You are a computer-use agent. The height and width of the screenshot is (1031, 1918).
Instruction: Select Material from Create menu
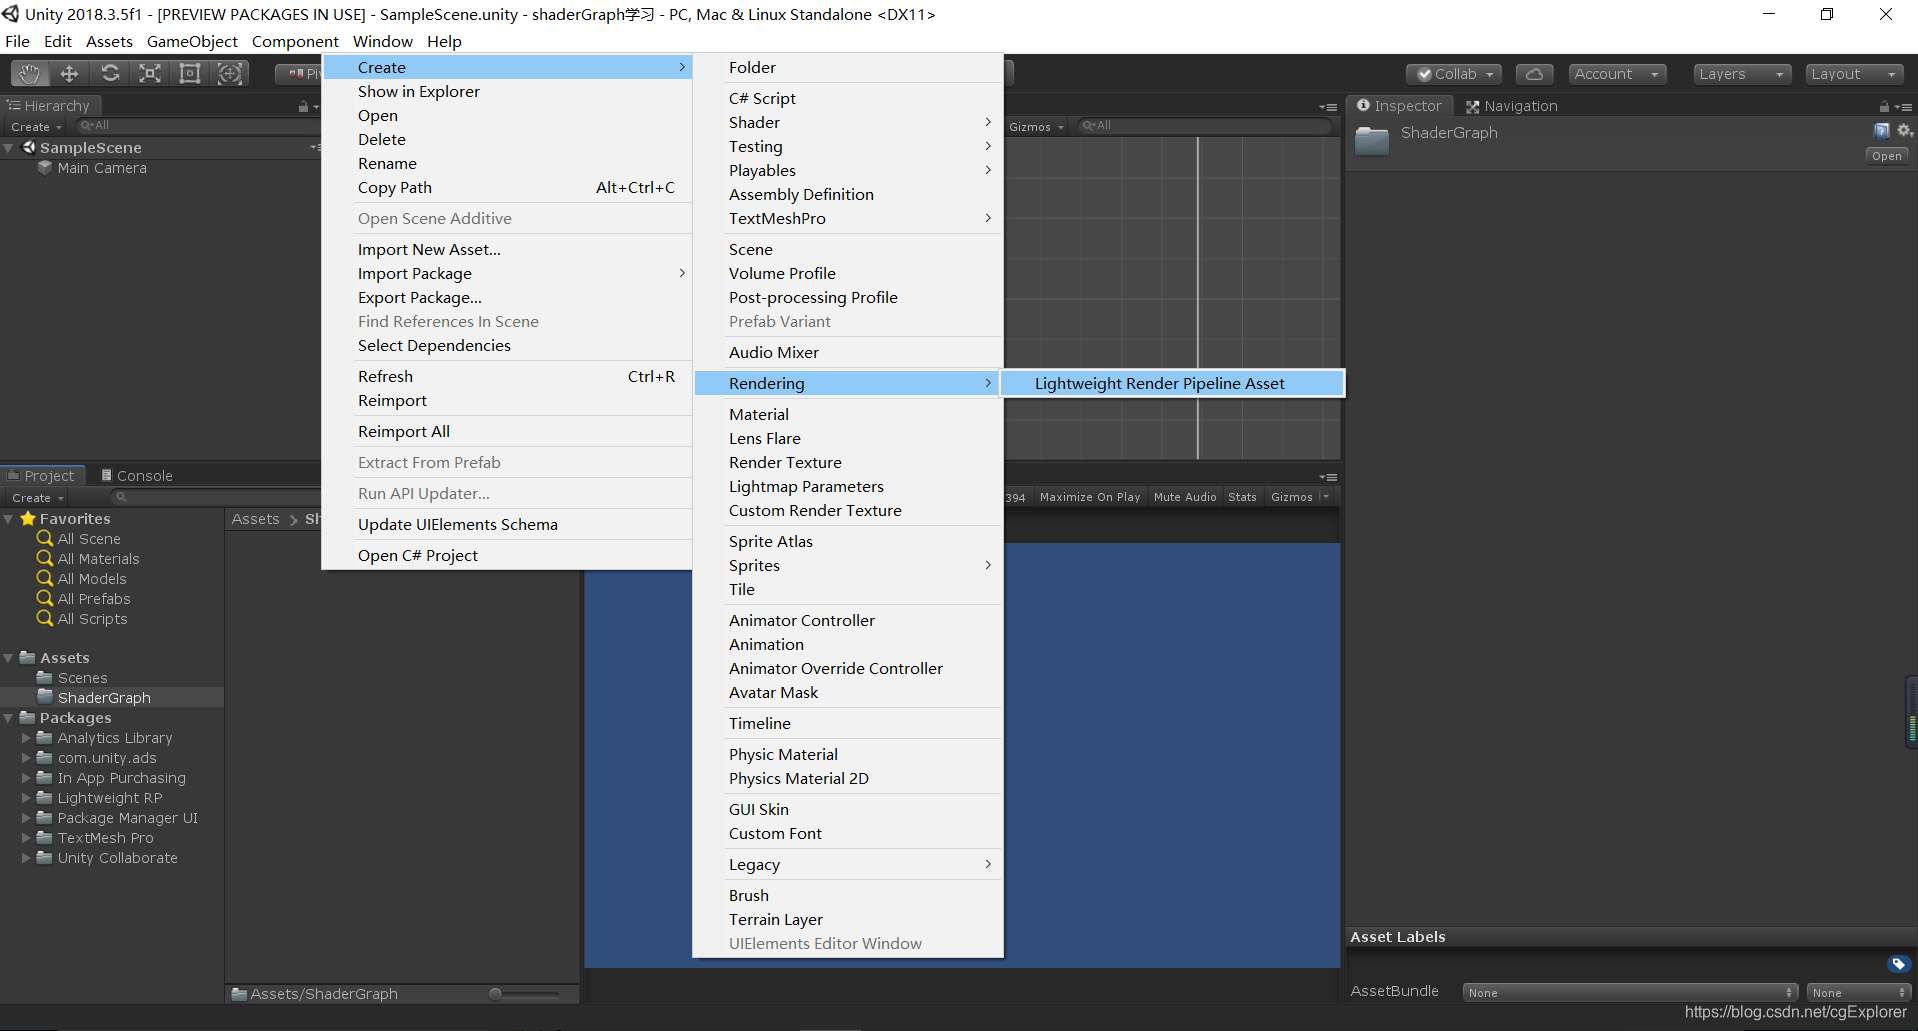[847, 415]
